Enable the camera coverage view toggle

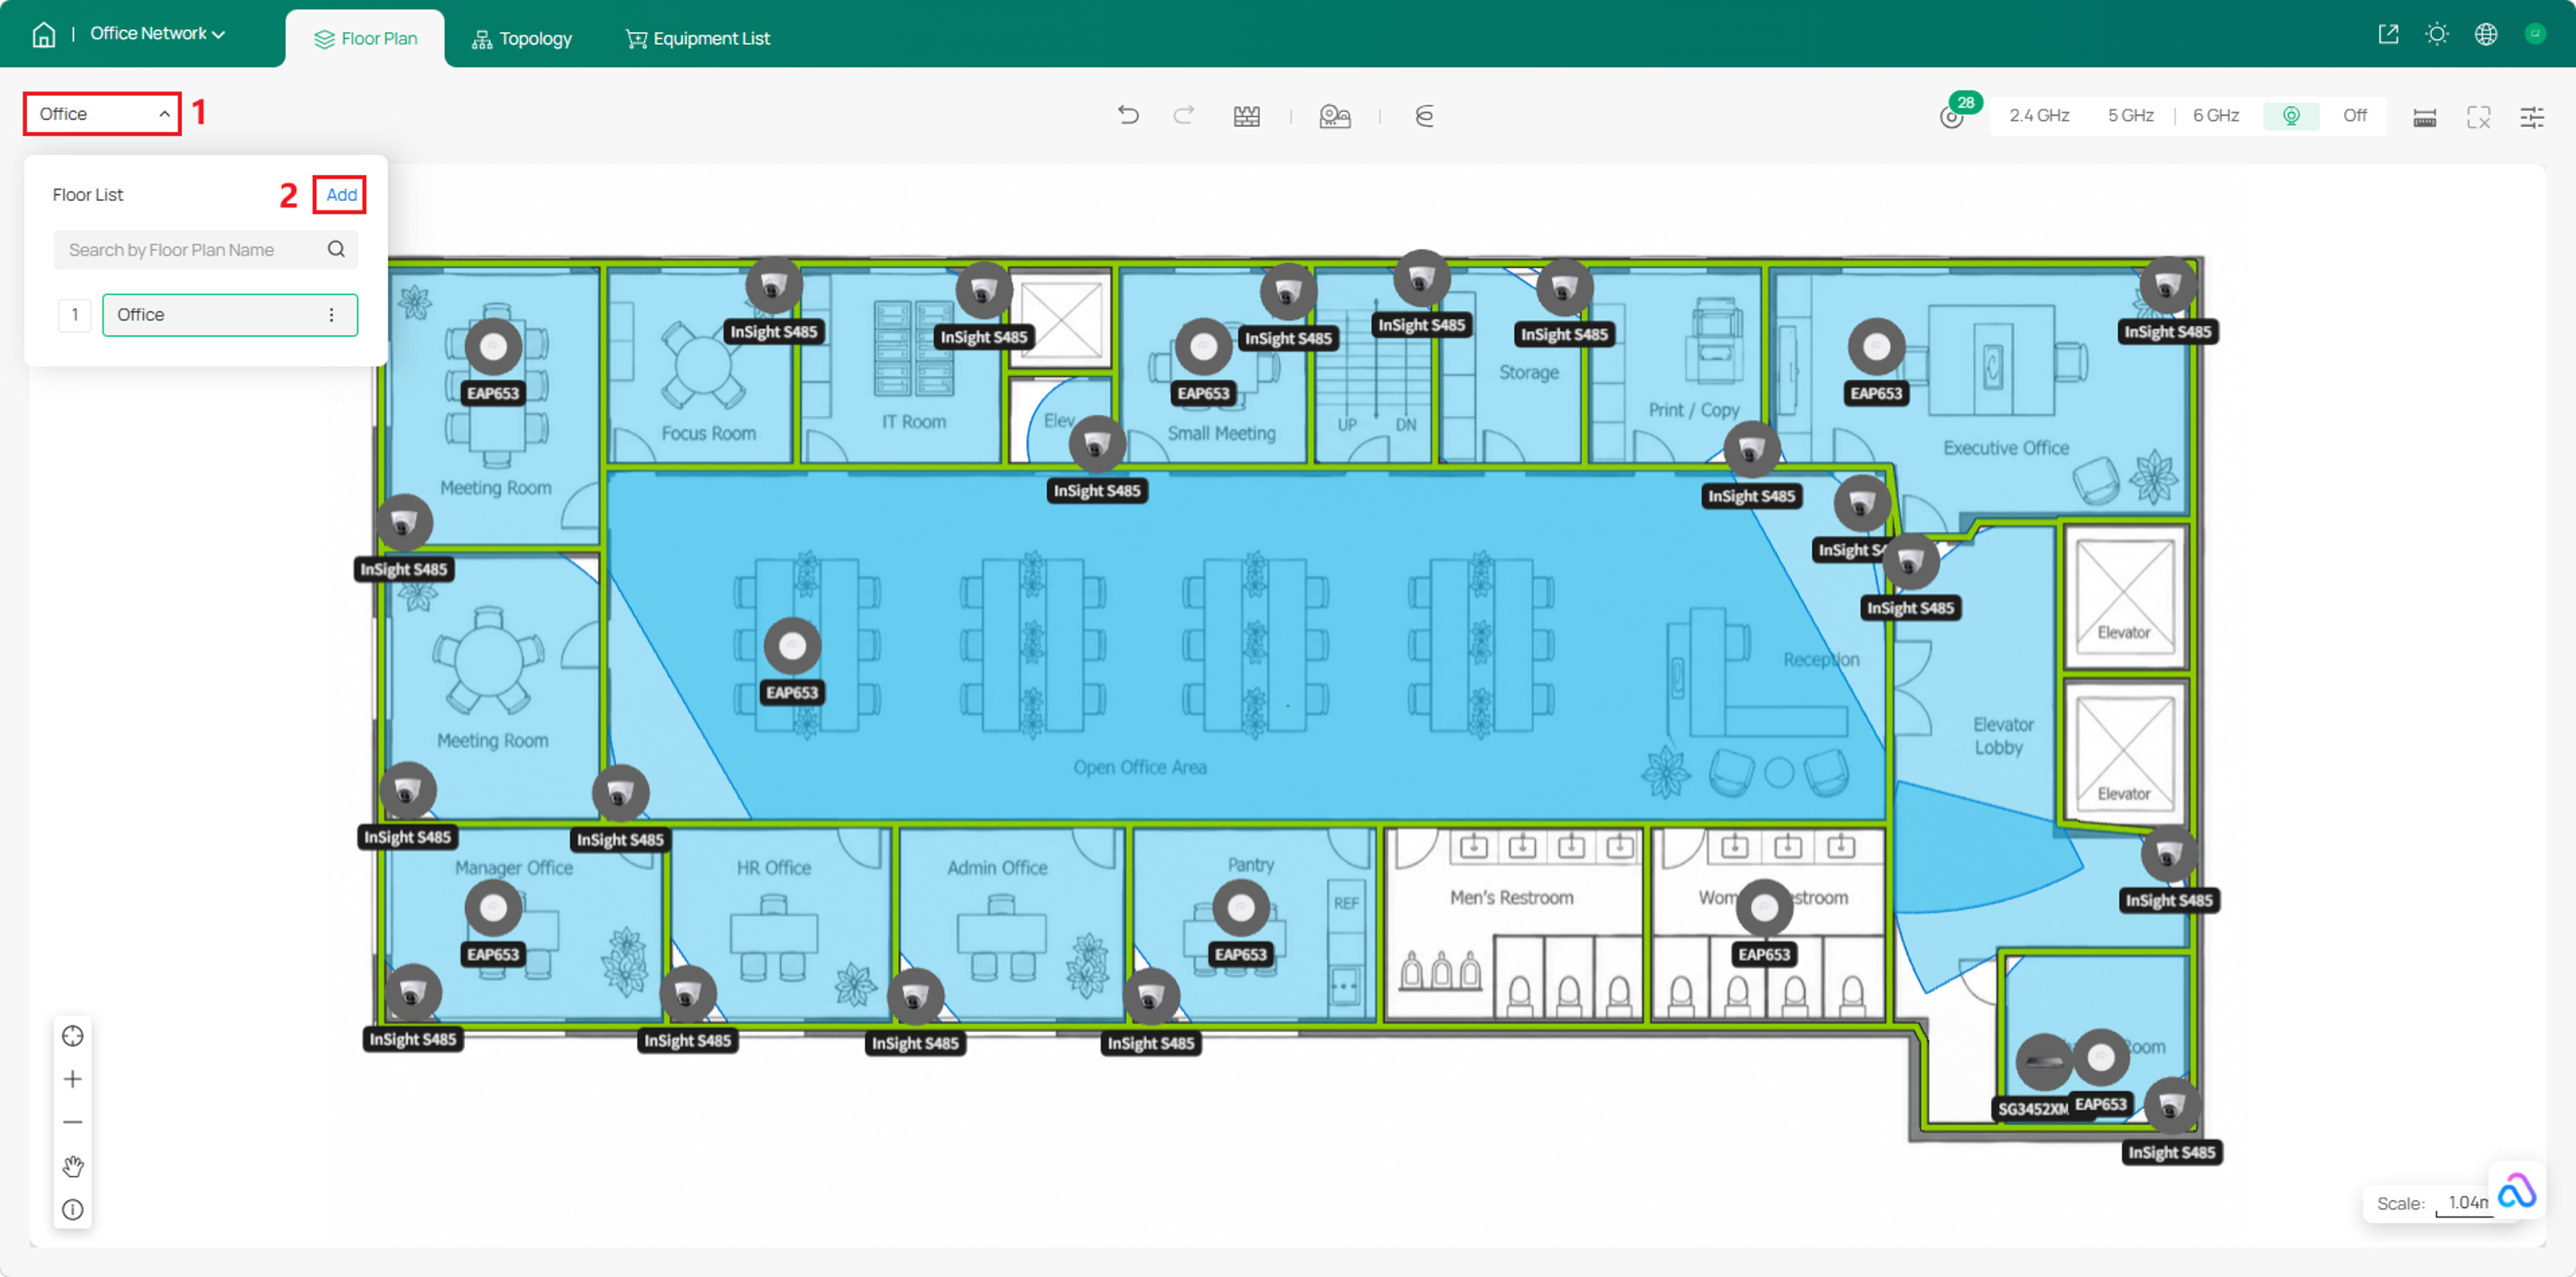click(x=2291, y=116)
